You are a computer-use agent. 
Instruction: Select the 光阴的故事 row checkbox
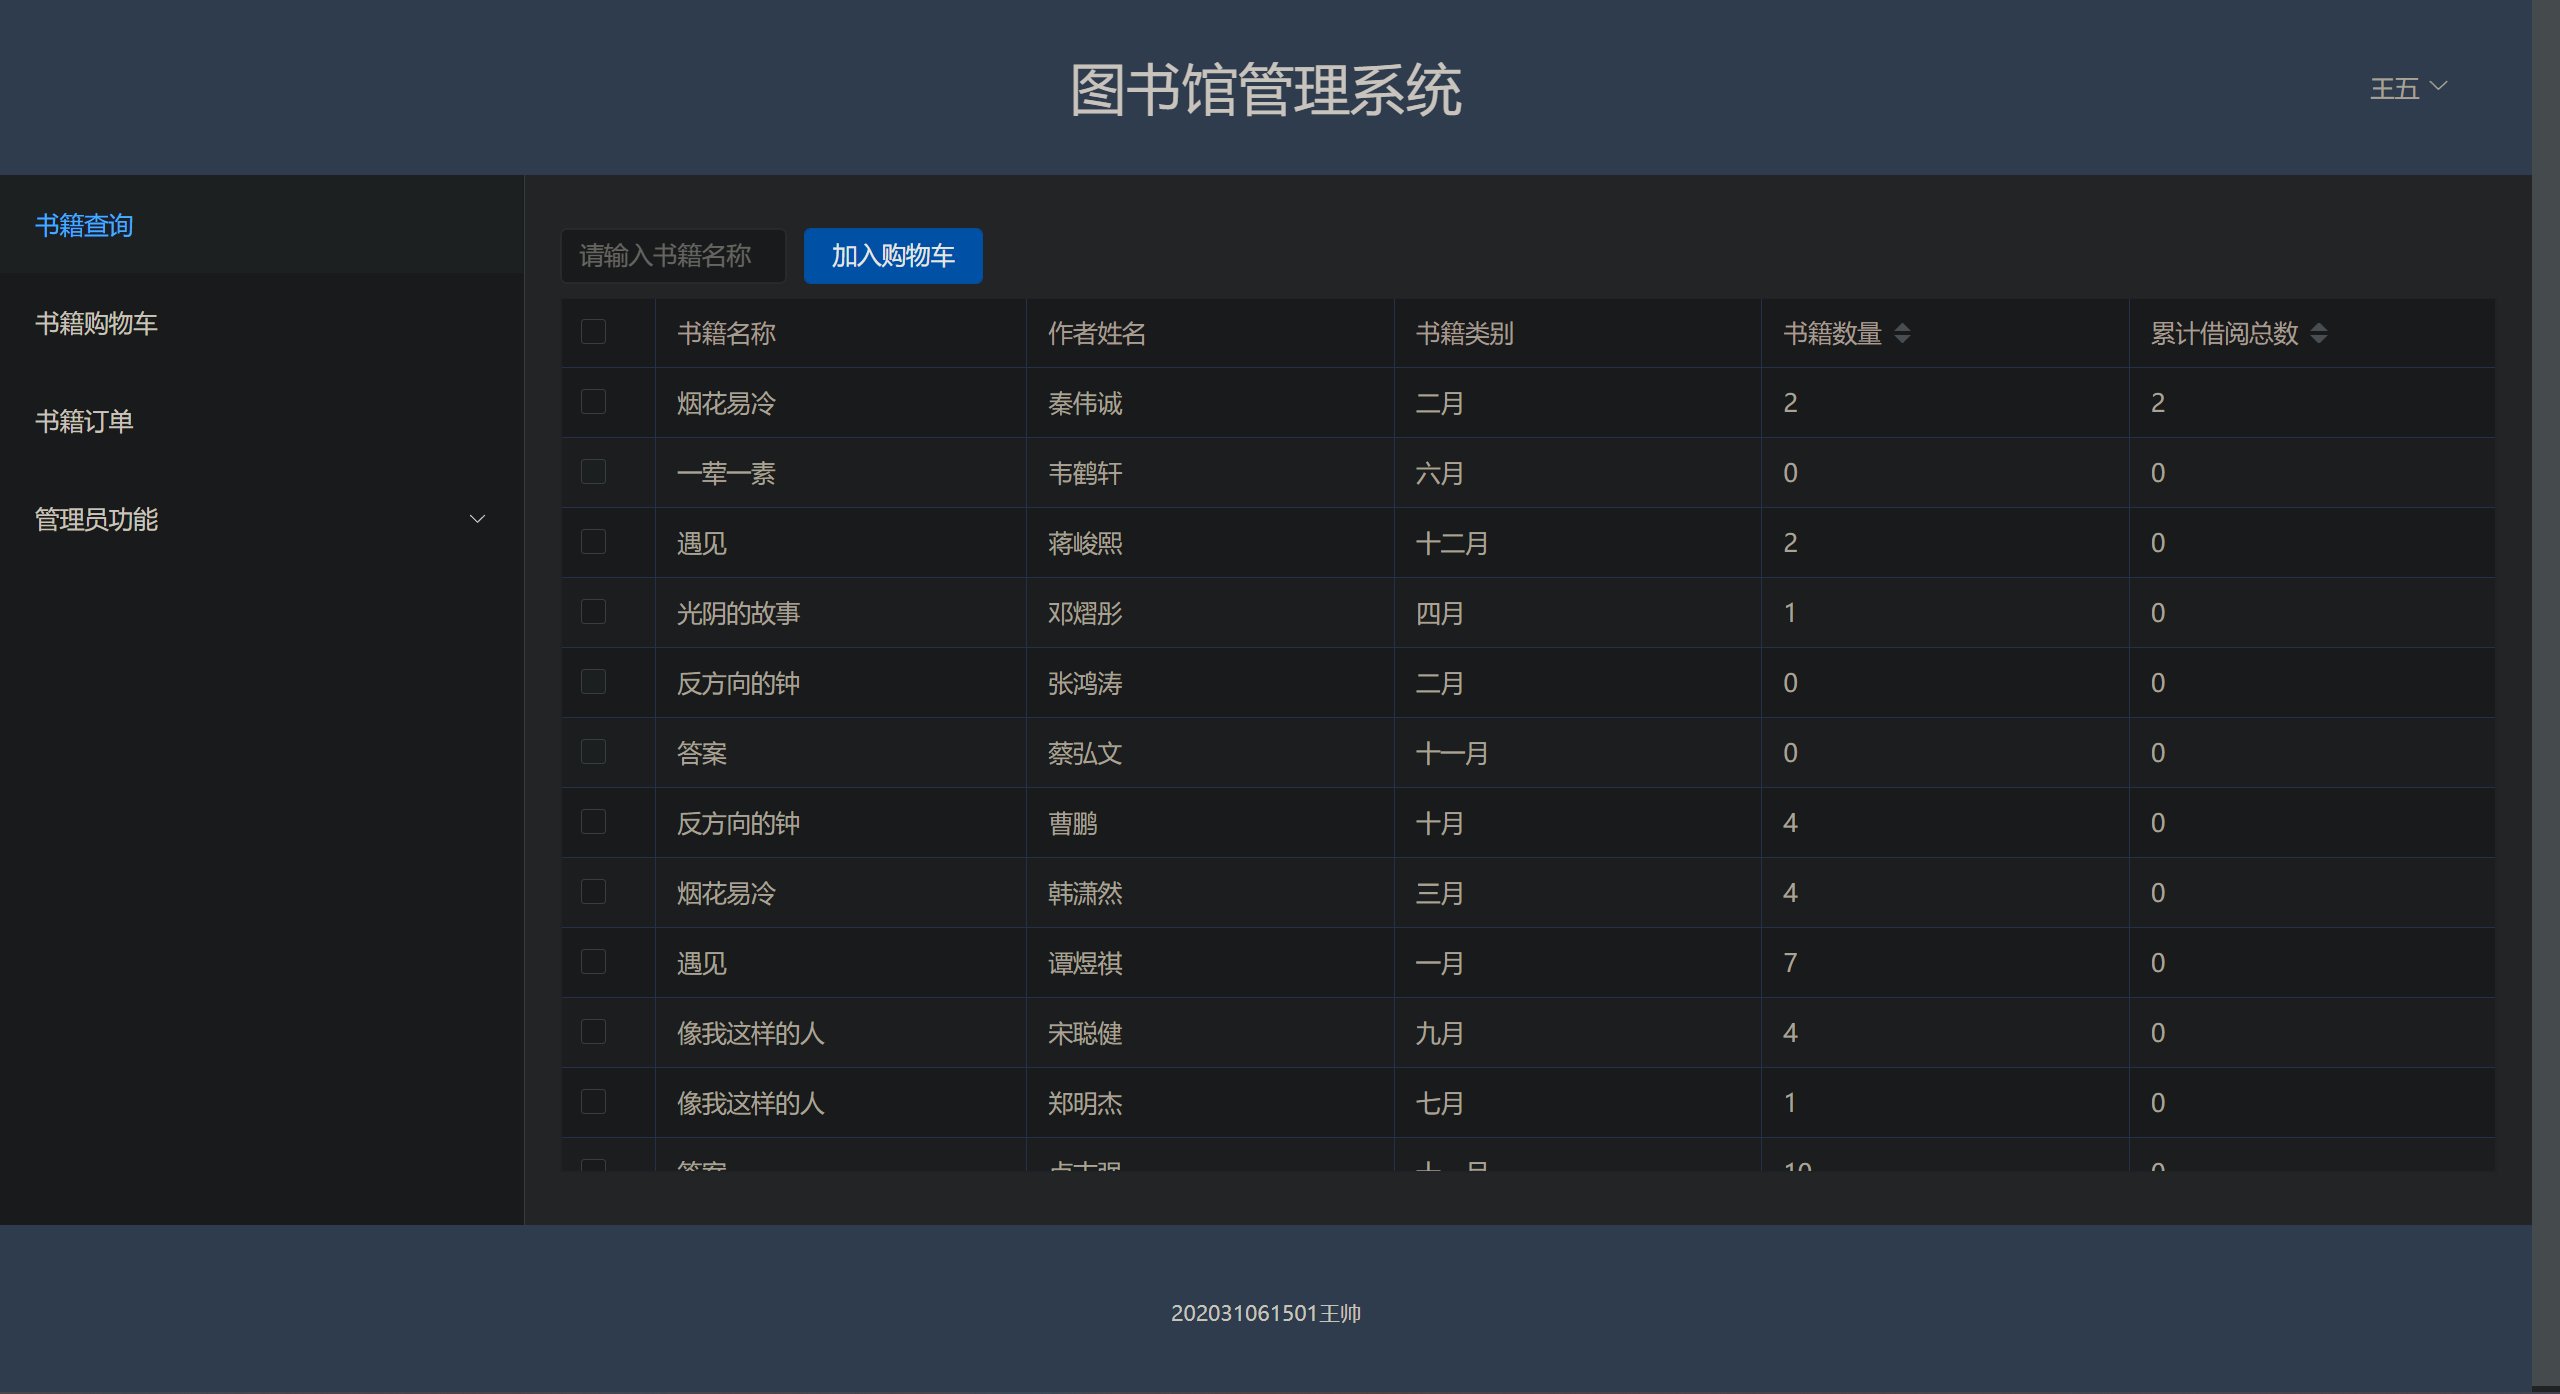tap(593, 612)
